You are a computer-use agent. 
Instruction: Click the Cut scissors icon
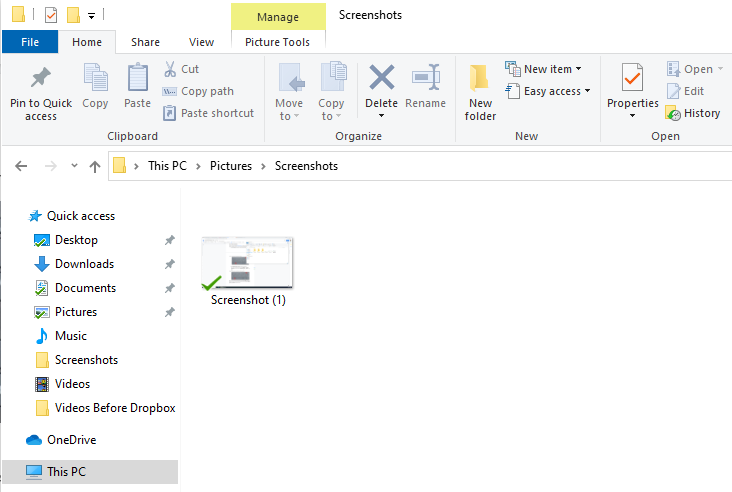pyautogui.click(x=170, y=69)
